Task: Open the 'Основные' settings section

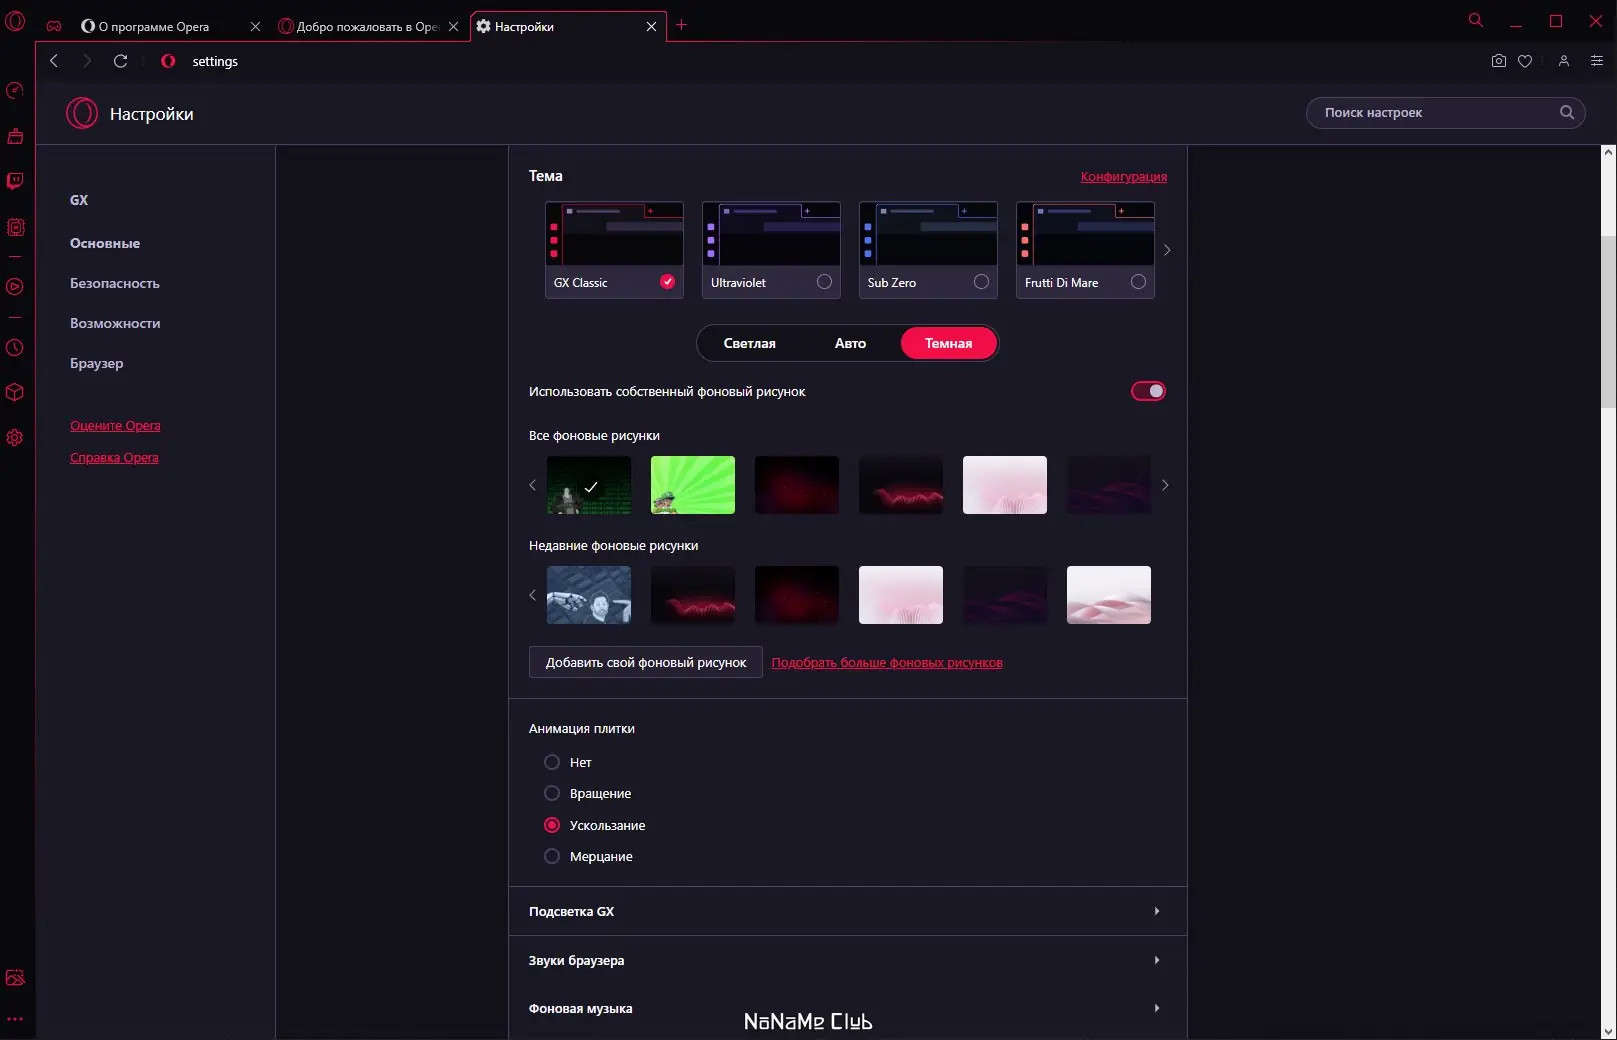Action: [x=105, y=243]
